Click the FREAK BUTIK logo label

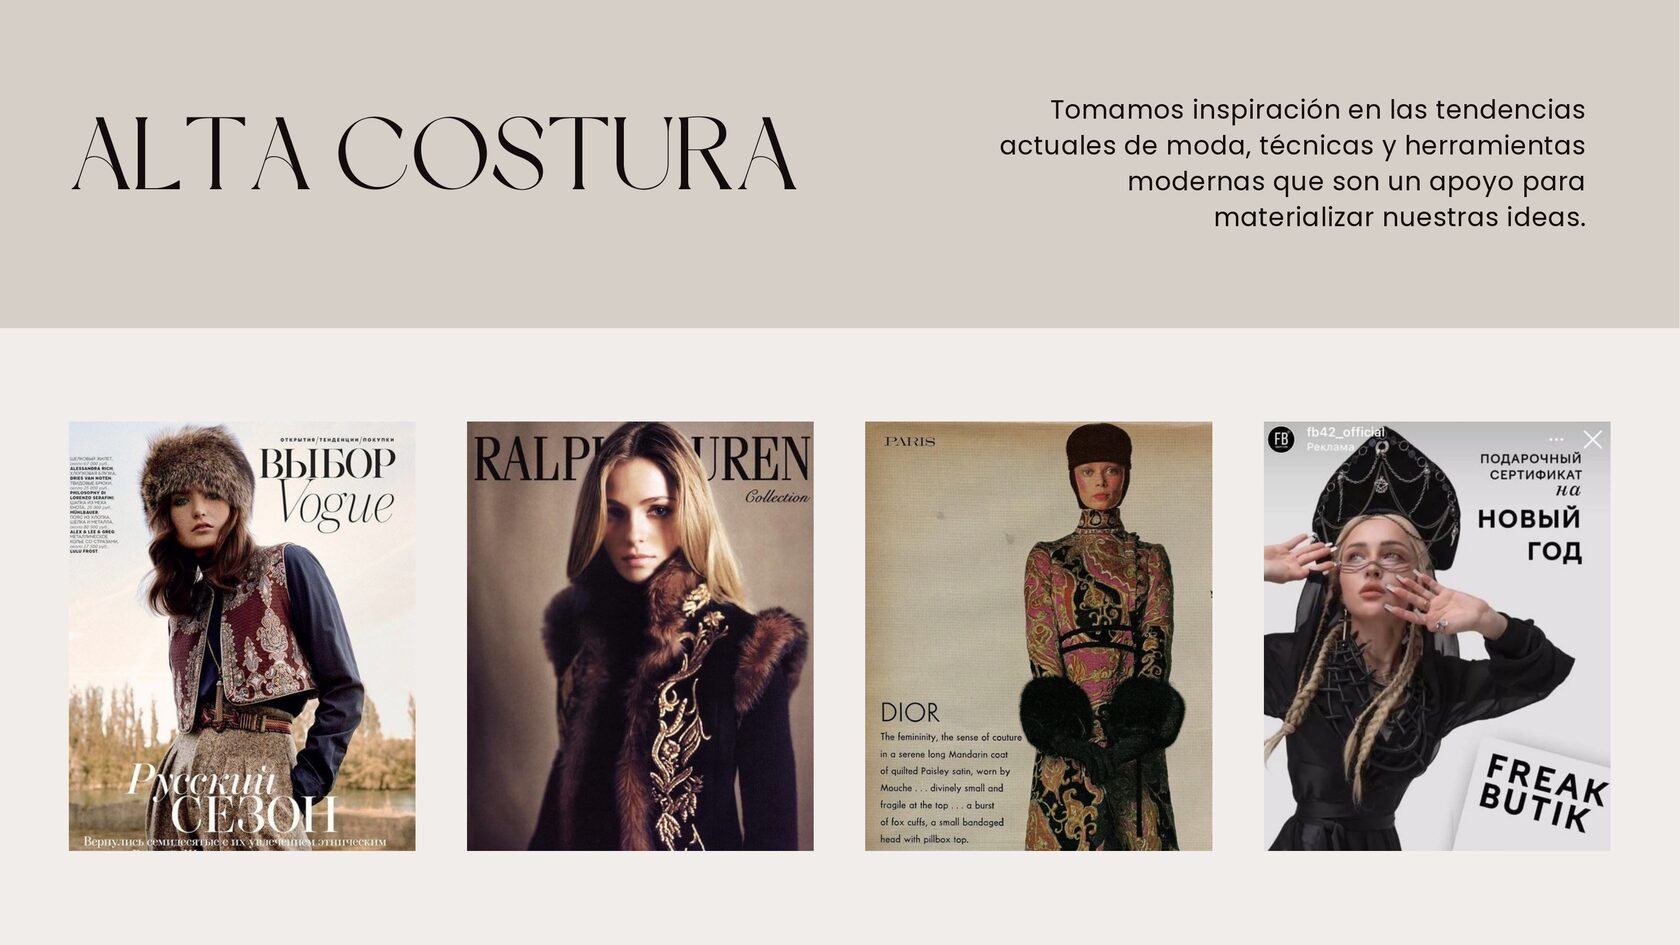1543,795
